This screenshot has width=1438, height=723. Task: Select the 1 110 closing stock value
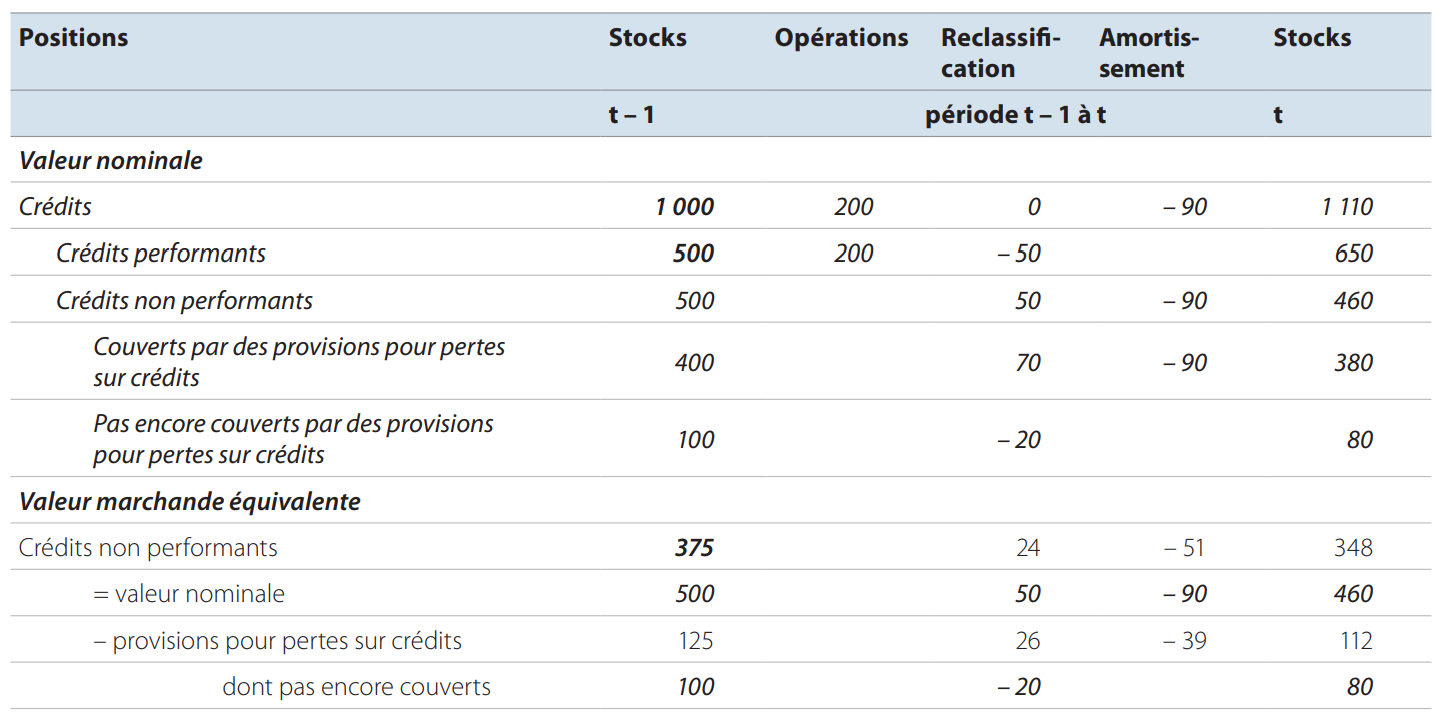coord(1347,207)
